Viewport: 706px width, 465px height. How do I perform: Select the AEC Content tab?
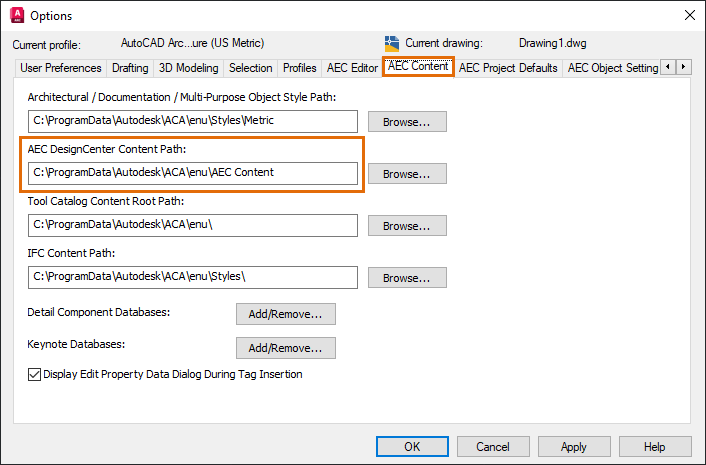point(418,67)
